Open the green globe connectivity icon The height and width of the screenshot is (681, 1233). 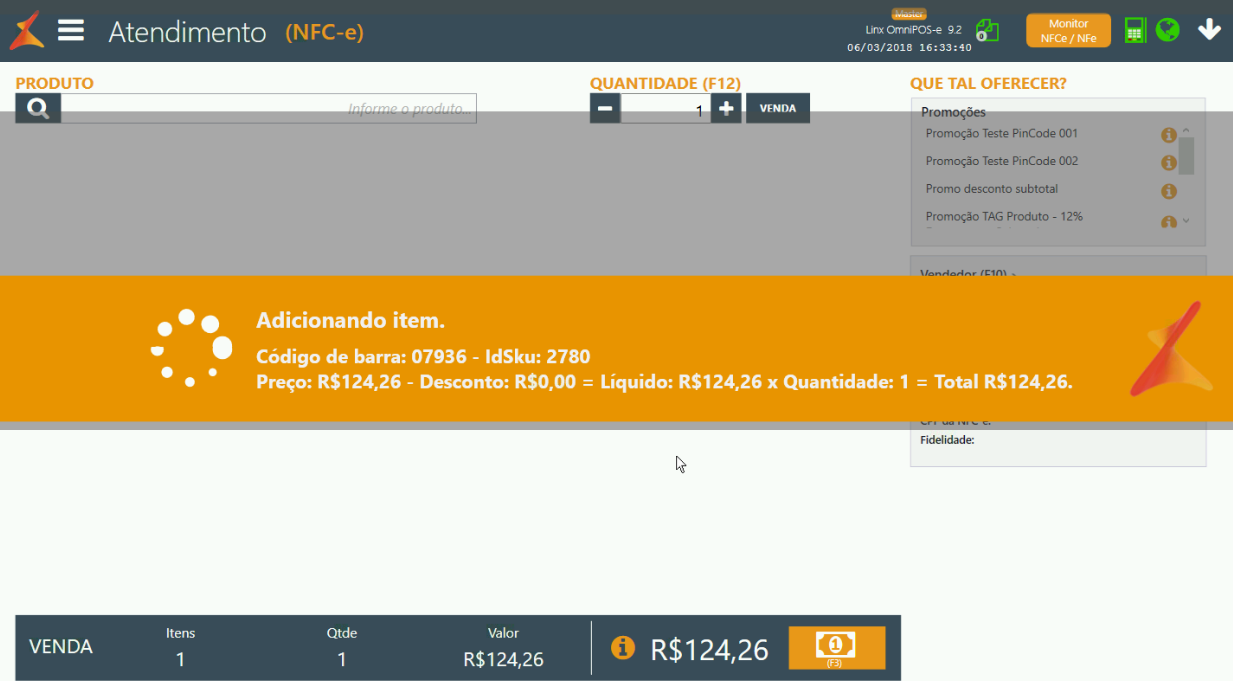pos(1168,30)
